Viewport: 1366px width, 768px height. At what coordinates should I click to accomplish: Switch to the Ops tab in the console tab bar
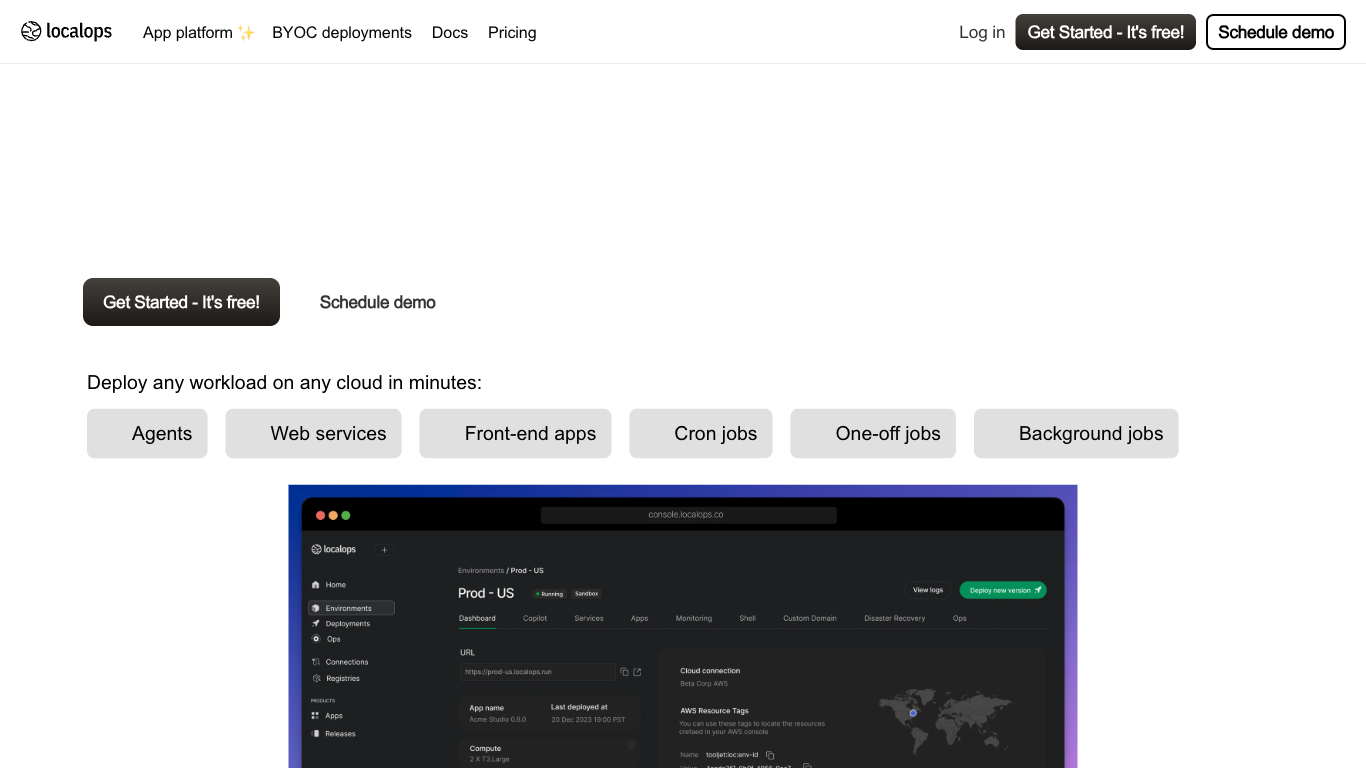(960, 618)
